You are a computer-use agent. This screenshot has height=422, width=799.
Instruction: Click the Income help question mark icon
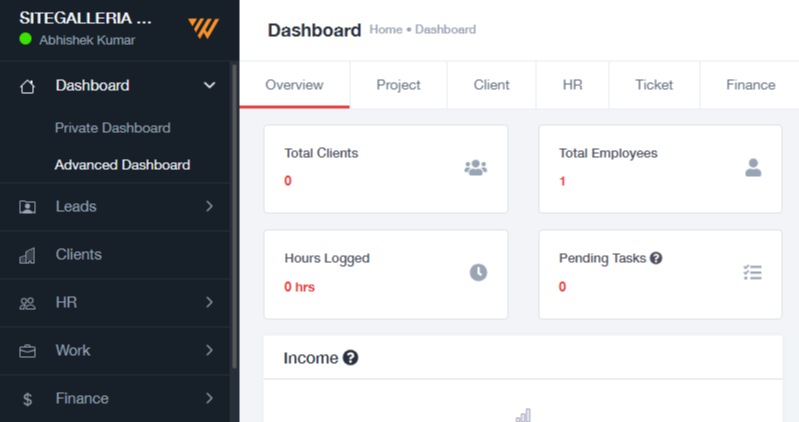[x=351, y=358]
